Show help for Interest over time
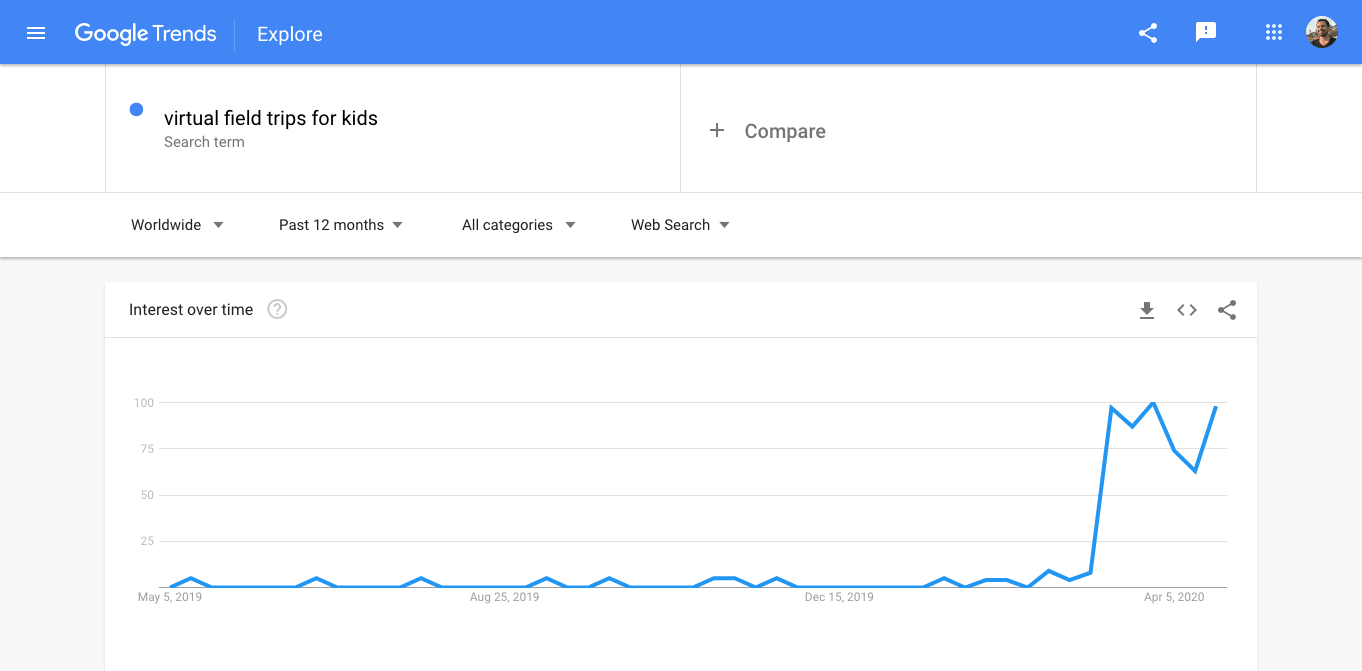The height and width of the screenshot is (671, 1362). coord(278,310)
